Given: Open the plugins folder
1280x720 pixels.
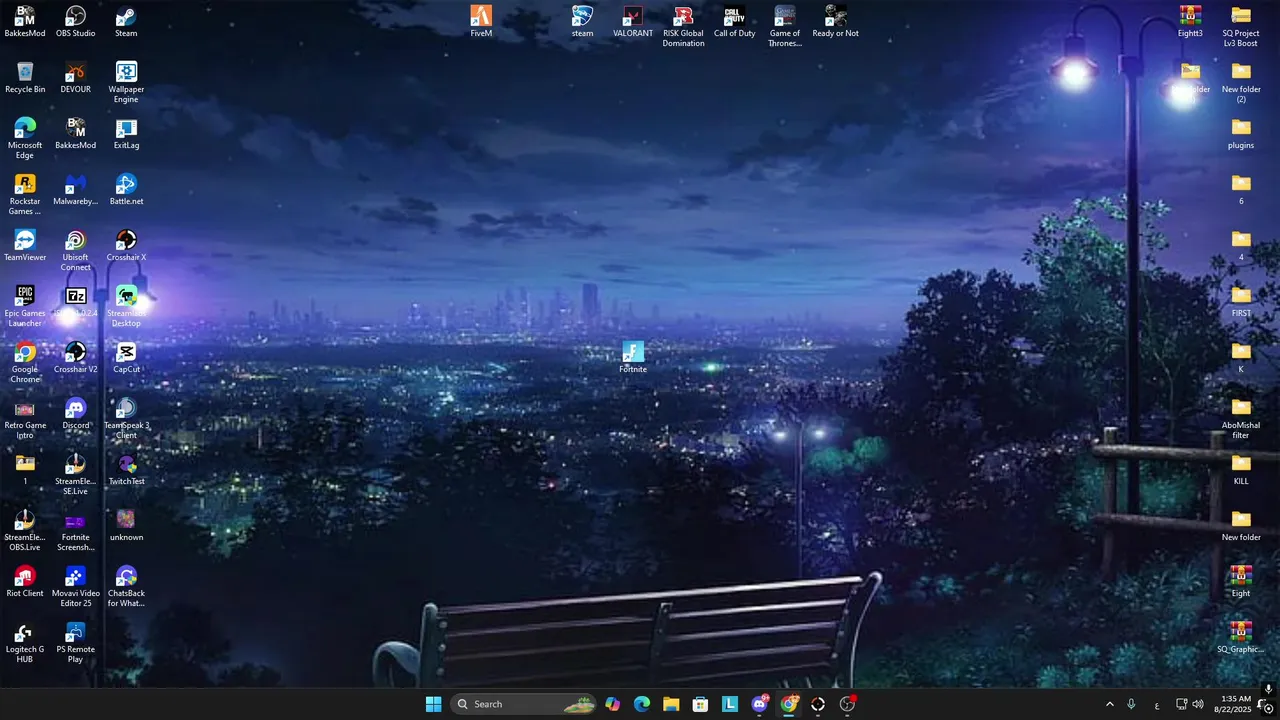Looking at the screenshot, I should click(x=1241, y=134).
